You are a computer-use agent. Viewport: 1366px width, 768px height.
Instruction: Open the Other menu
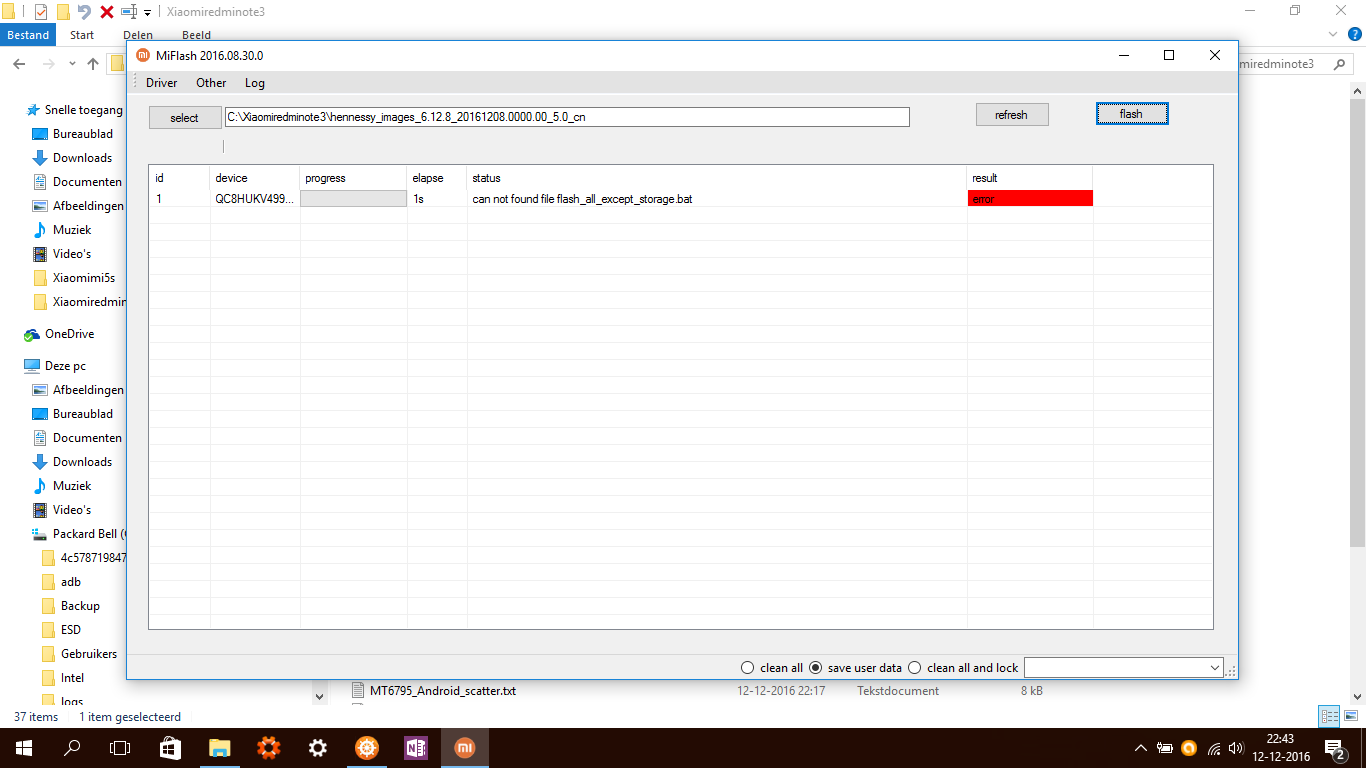click(211, 83)
